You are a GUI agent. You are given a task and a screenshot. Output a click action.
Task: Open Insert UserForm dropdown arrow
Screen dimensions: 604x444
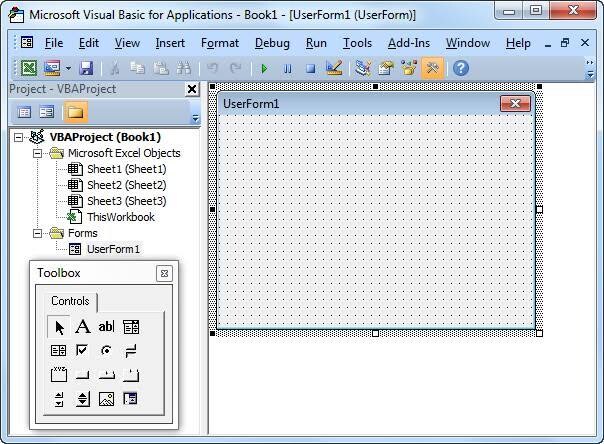click(x=68, y=69)
